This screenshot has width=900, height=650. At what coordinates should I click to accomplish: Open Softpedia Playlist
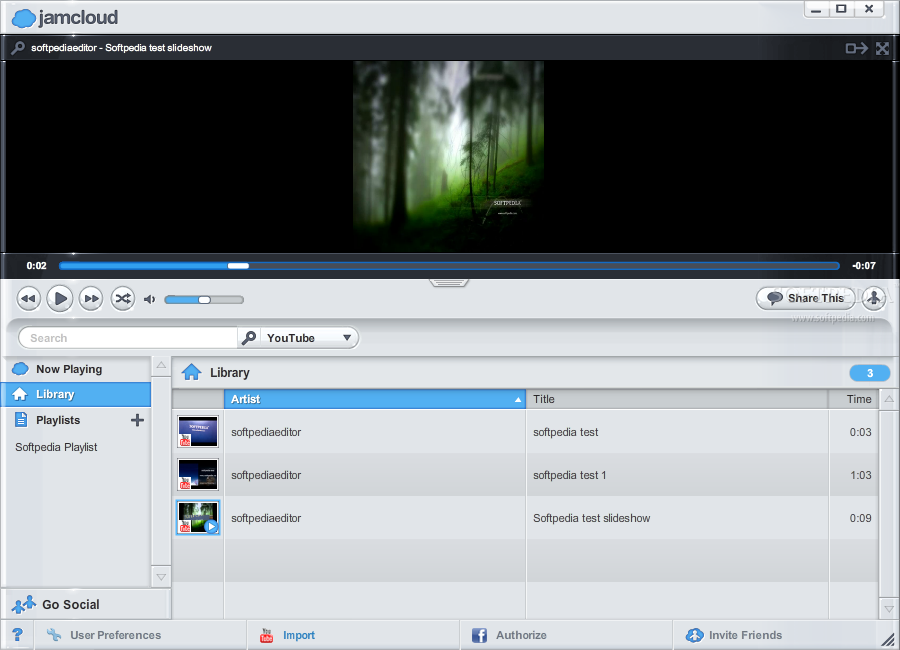[56, 447]
